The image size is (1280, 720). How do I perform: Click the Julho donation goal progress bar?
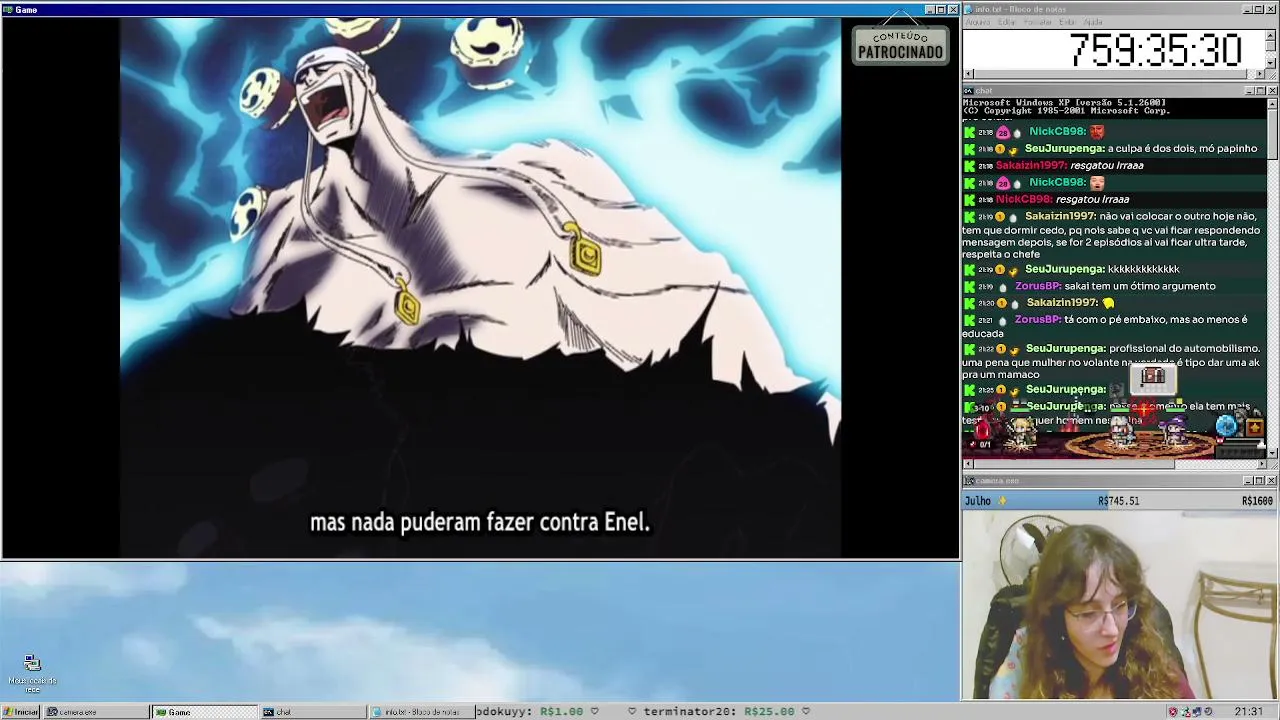(1120, 501)
